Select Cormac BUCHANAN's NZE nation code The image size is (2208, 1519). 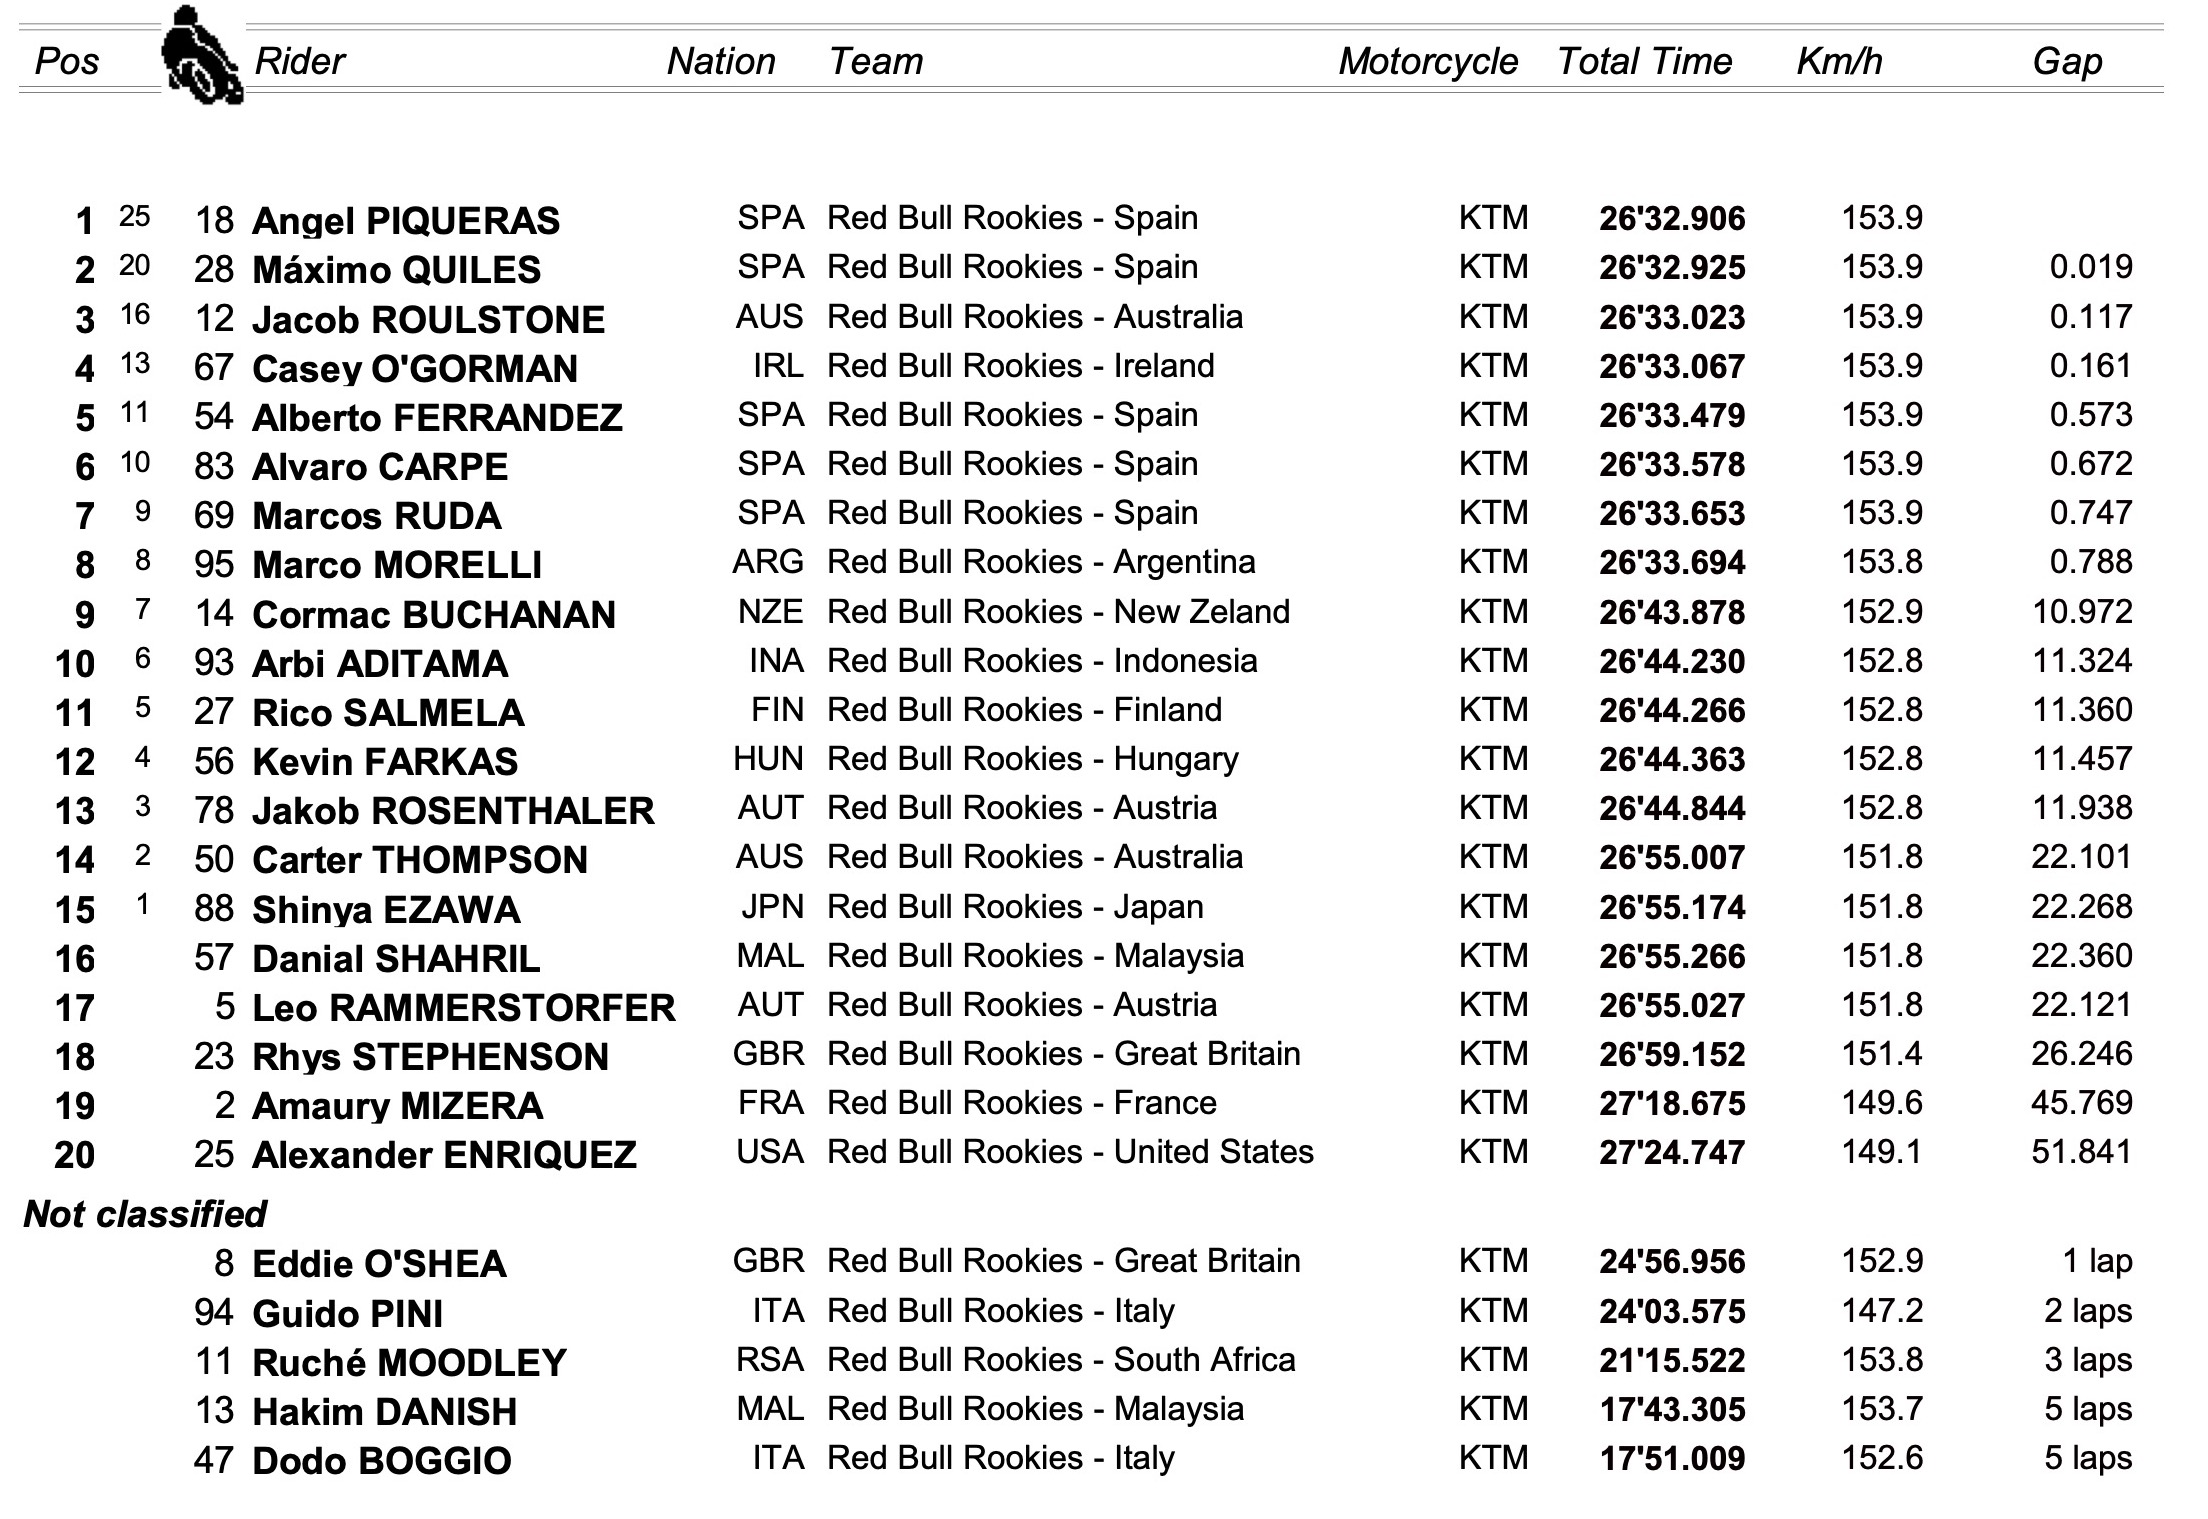(770, 612)
